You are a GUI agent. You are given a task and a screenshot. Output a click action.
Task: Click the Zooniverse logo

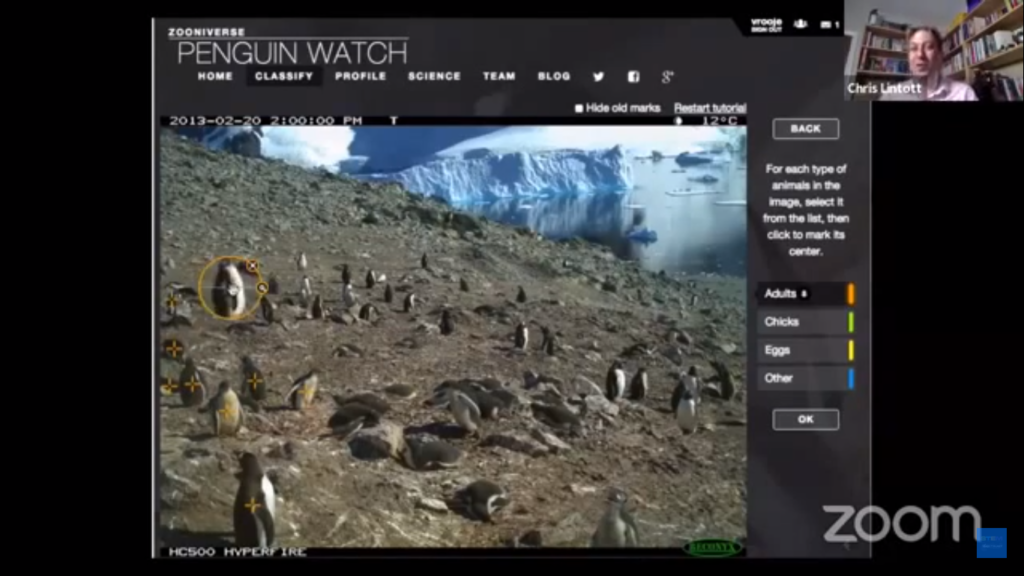pyautogui.click(x=206, y=32)
